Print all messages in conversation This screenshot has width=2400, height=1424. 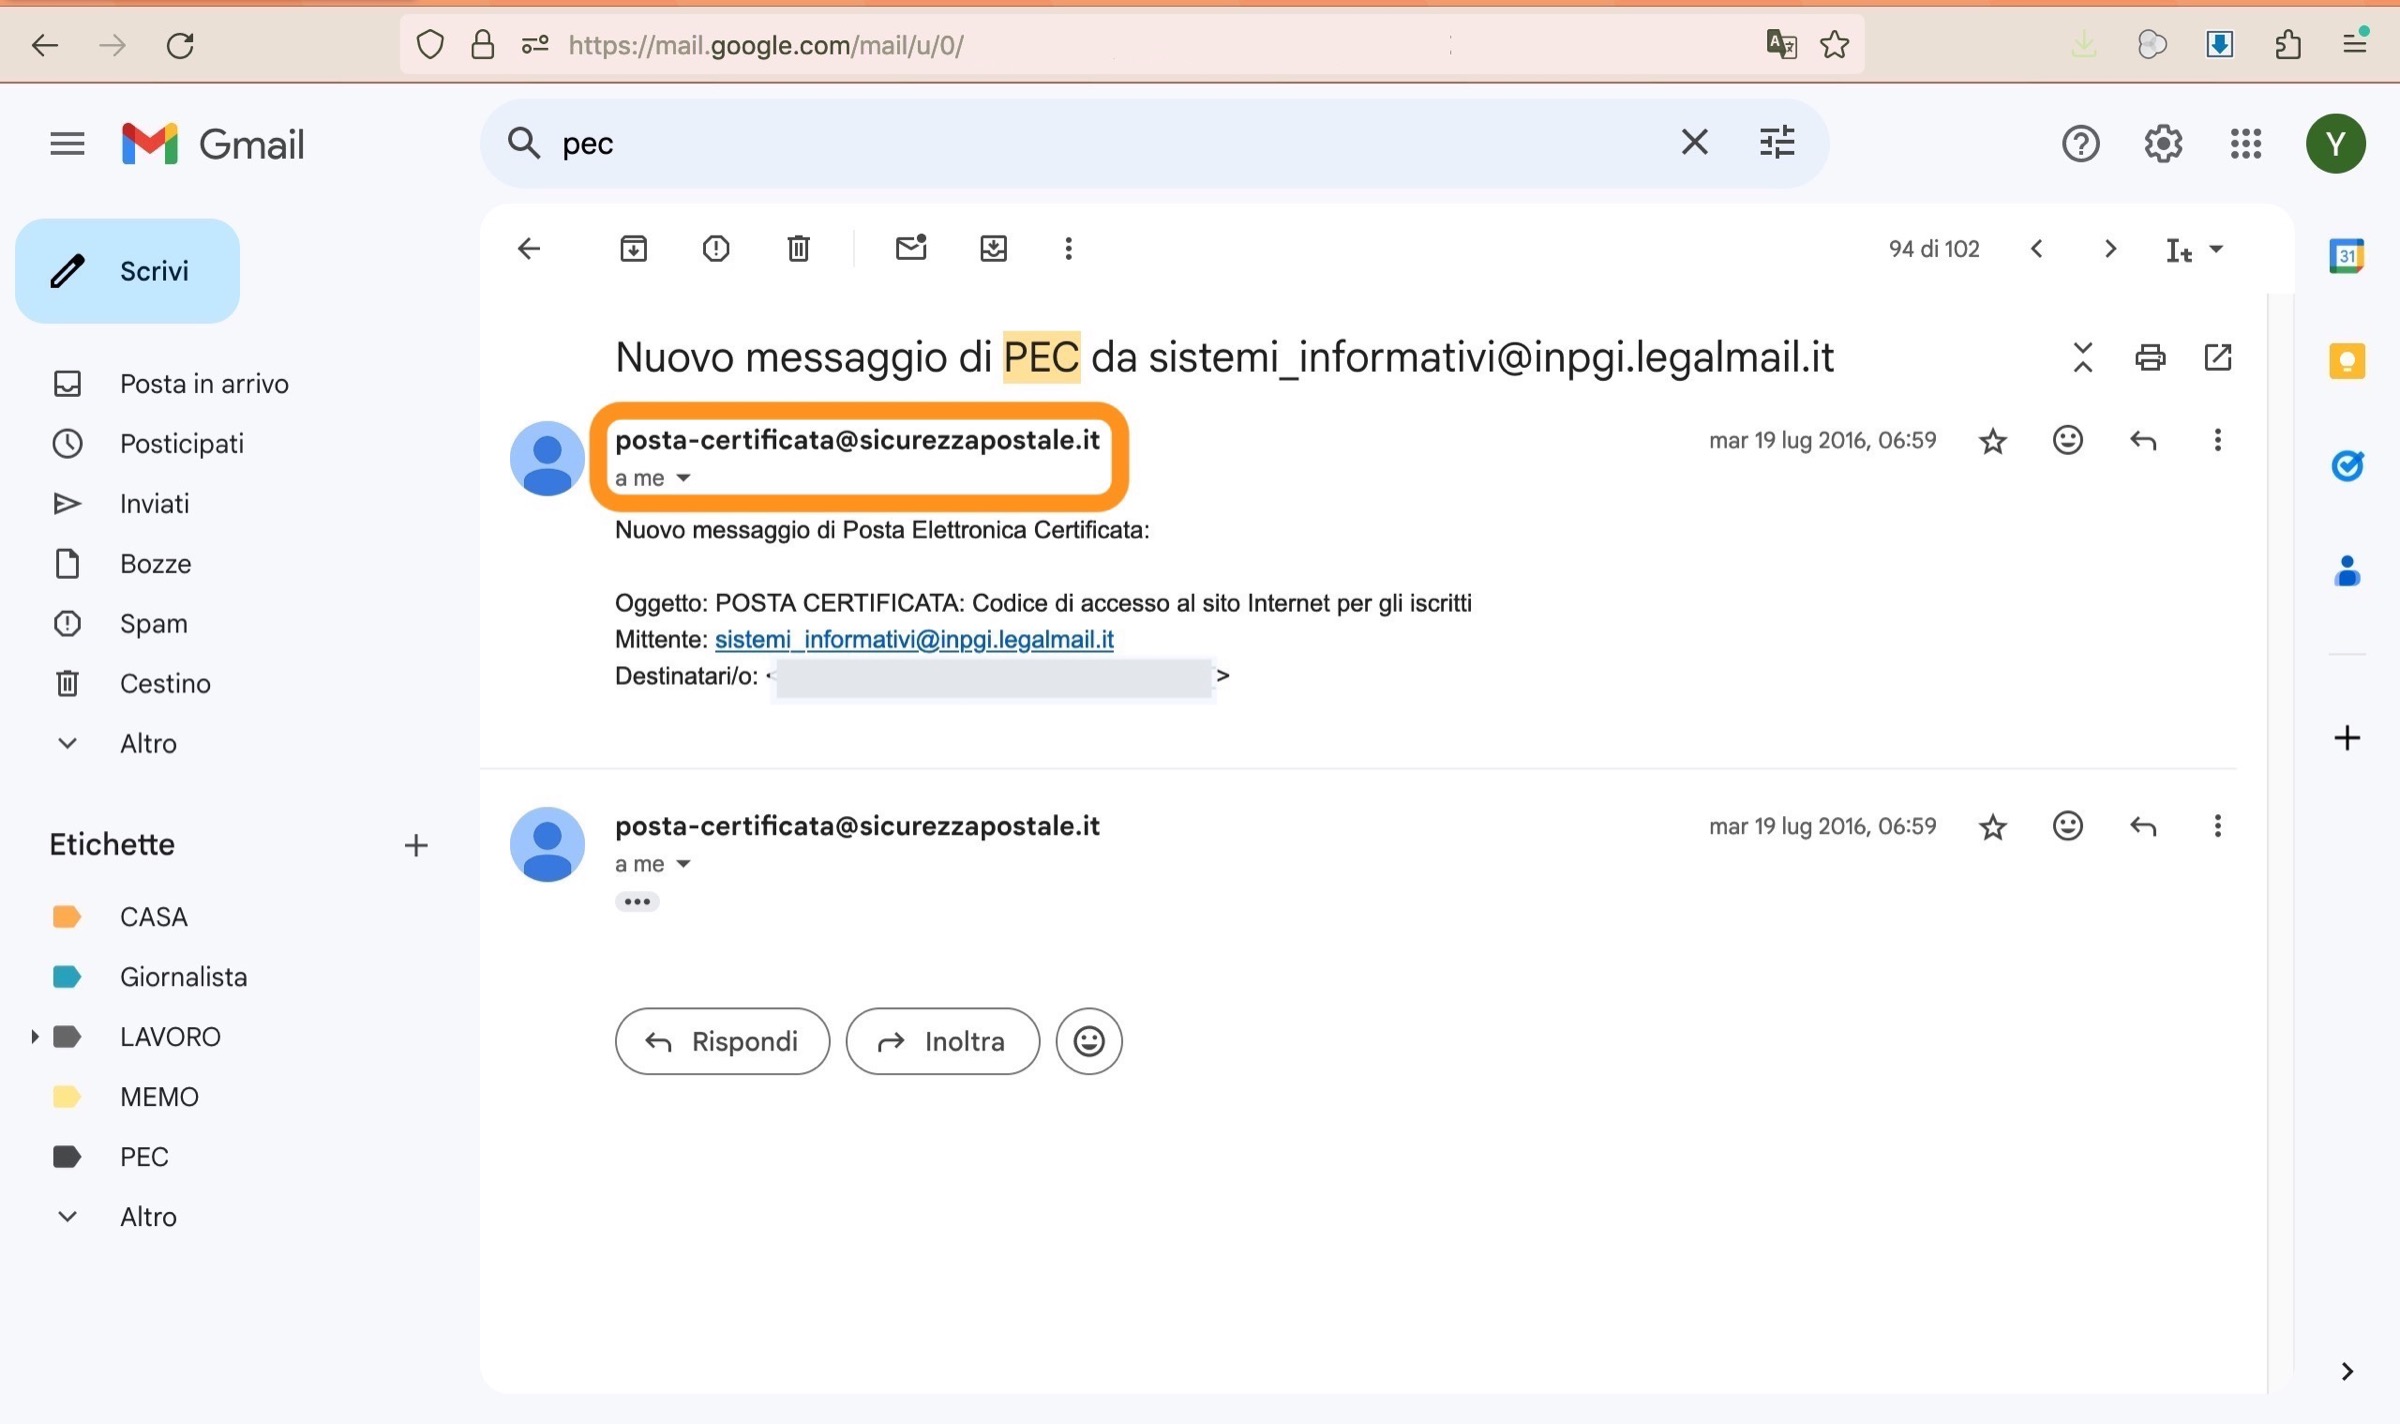pyautogui.click(x=2150, y=357)
